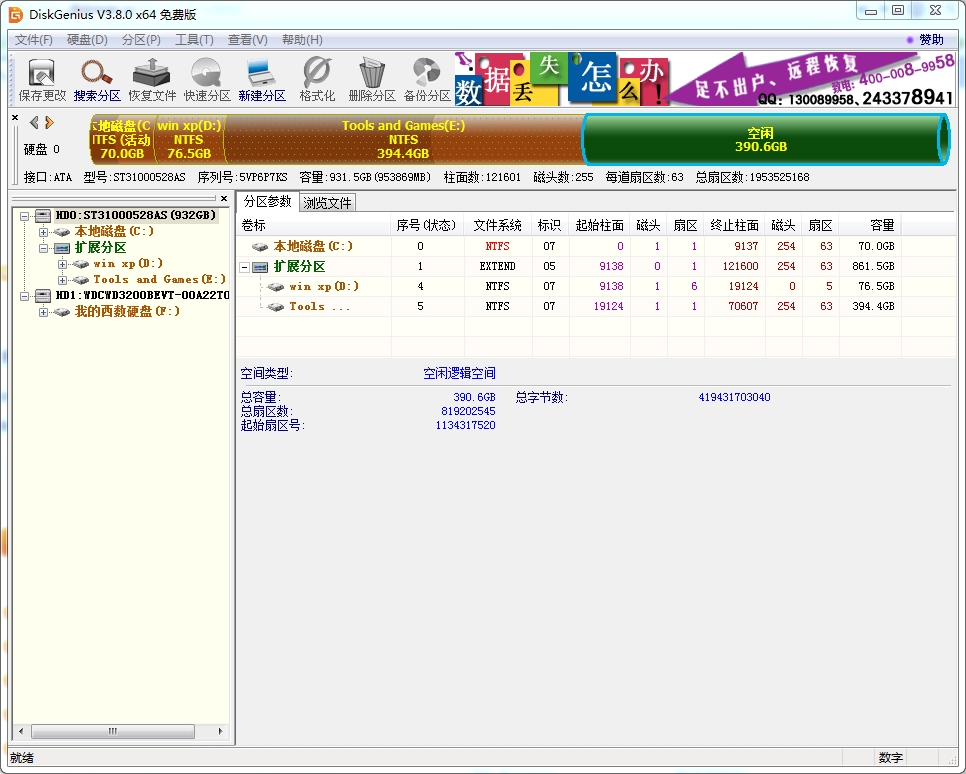Click the DiskGenius app logo in title bar
This screenshot has width=966, height=774.
pyautogui.click(x=16, y=14)
